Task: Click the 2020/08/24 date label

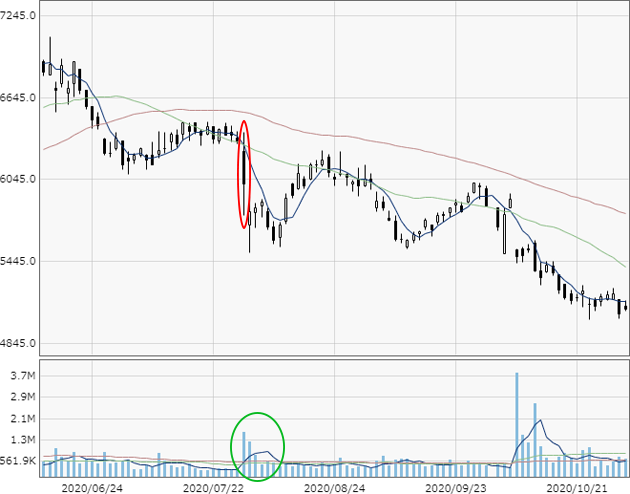Action: 335,488
